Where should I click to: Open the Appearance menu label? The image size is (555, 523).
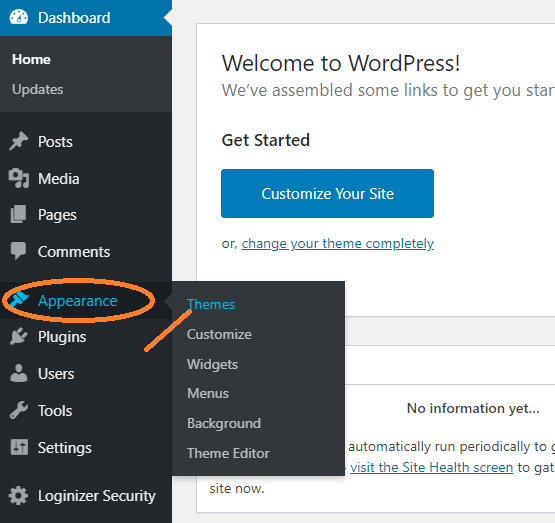[78, 301]
